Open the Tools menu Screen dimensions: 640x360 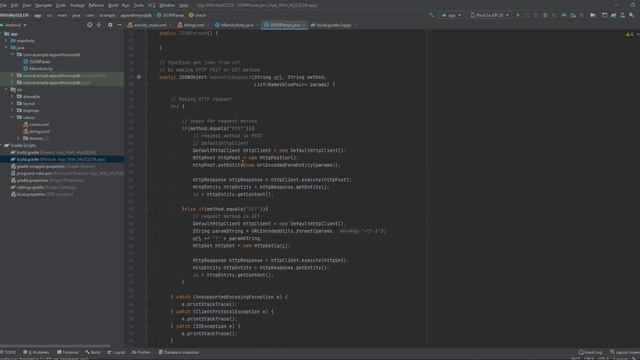[139, 5]
